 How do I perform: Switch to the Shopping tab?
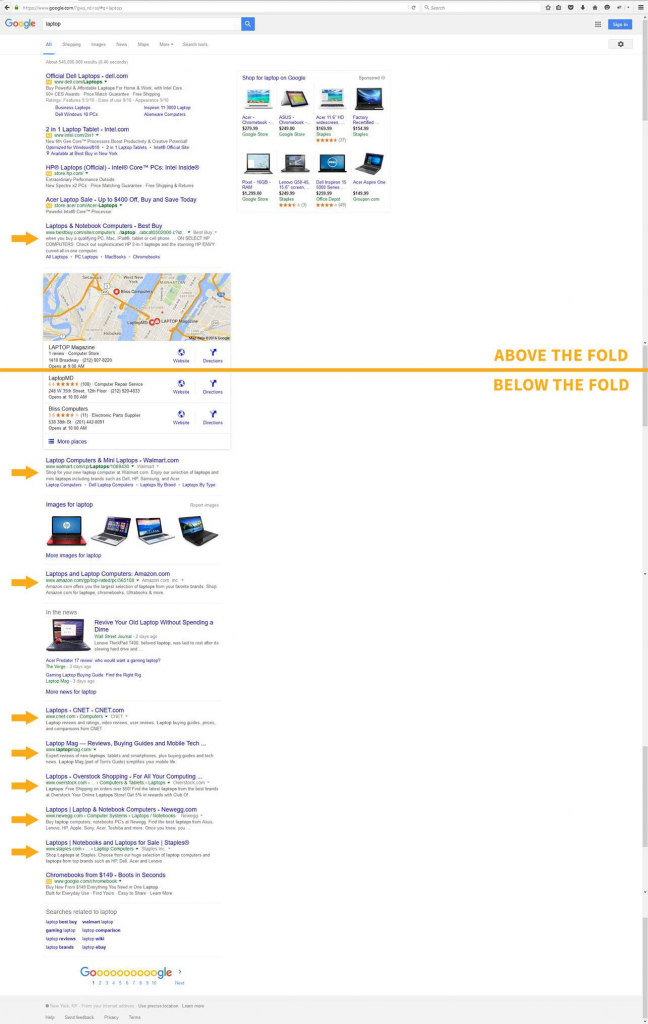tap(71, 44)
